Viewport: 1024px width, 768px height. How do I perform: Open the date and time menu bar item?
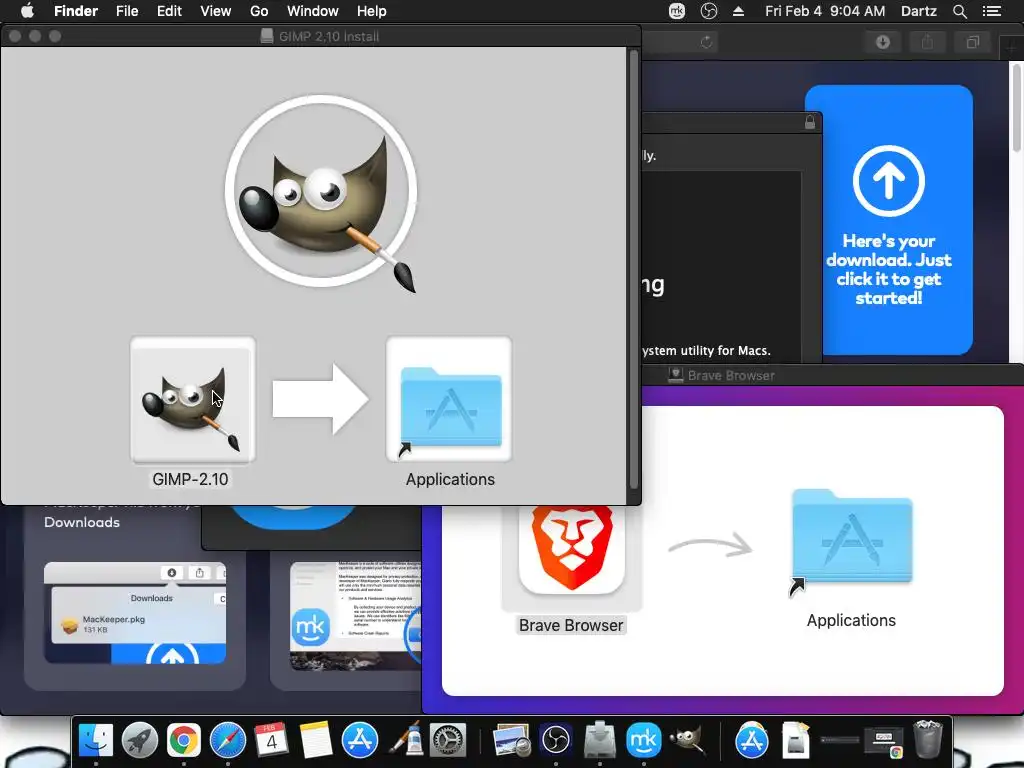pyautogui.click(x=825, y=11)
